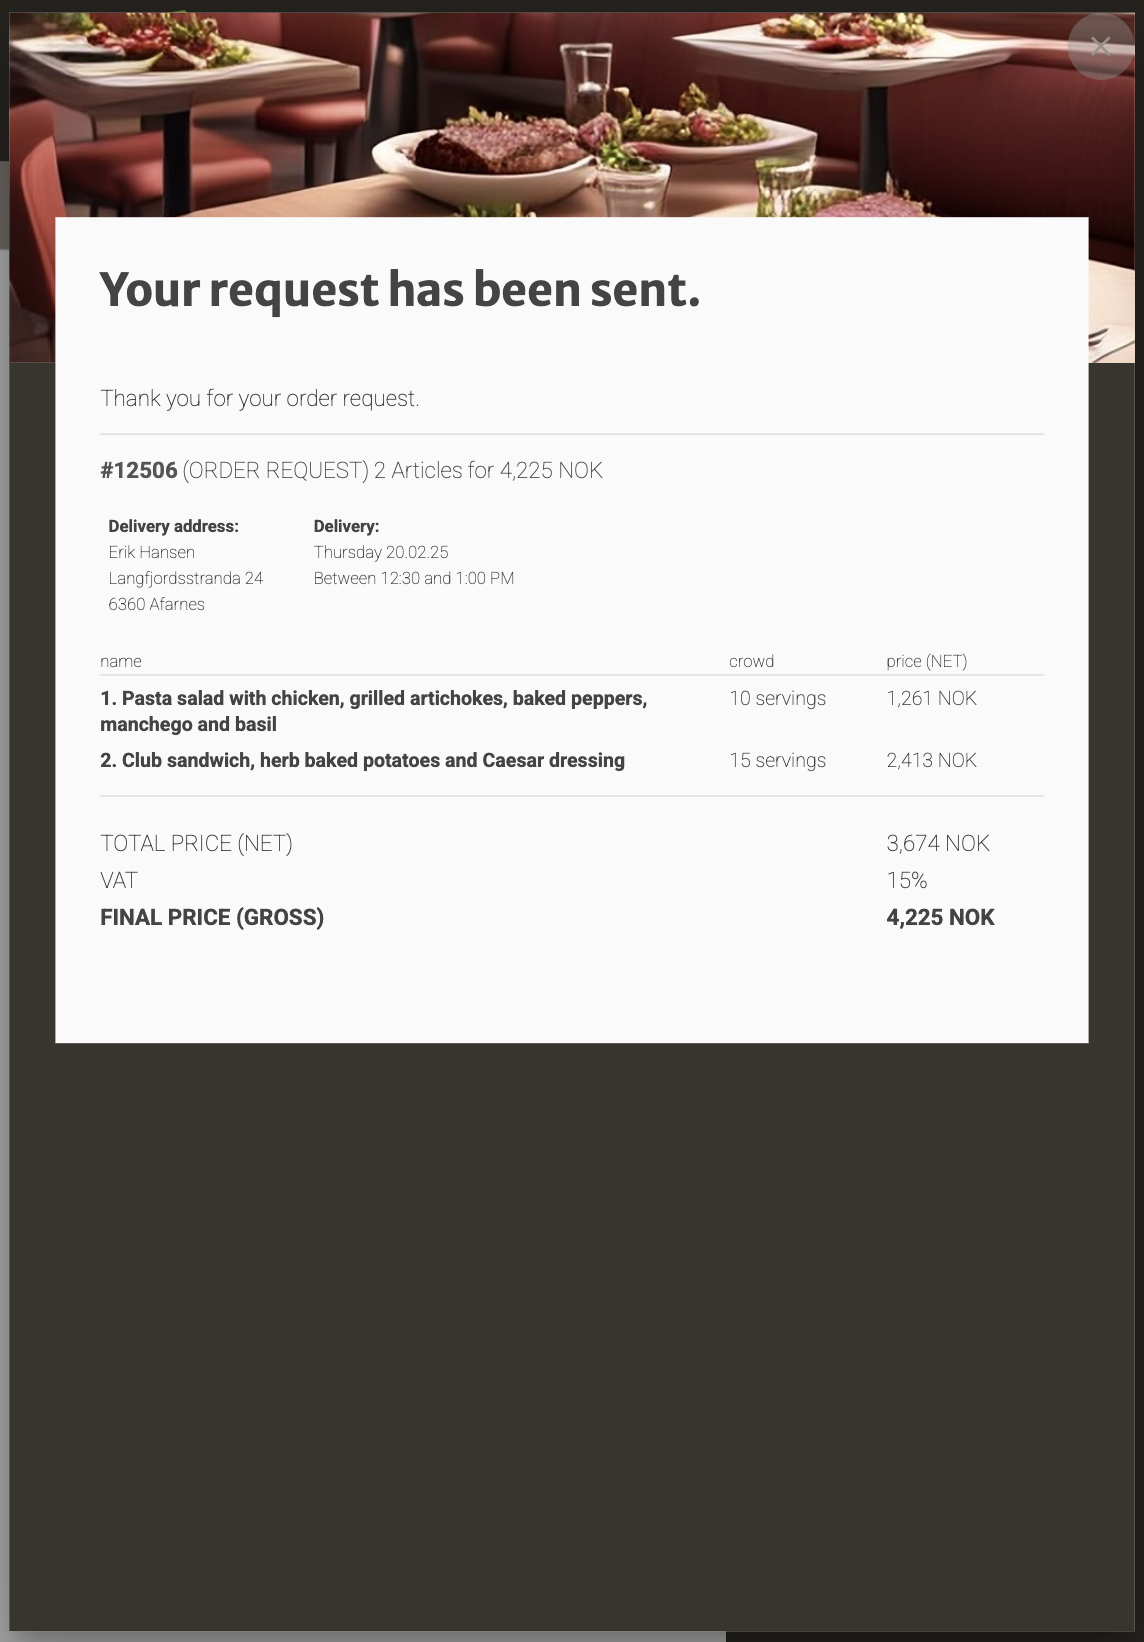Click the 'name' column header

tap(121, 661)
